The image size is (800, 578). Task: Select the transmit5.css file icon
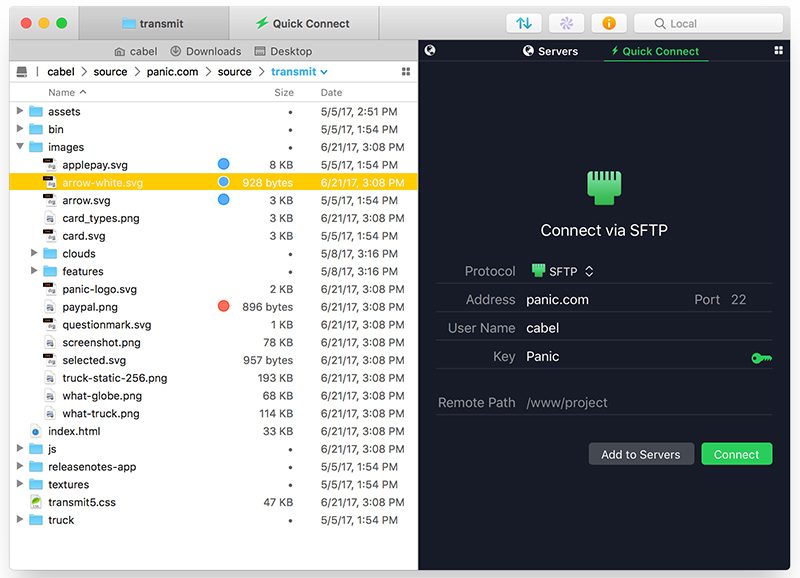click(x=35, y=502)
